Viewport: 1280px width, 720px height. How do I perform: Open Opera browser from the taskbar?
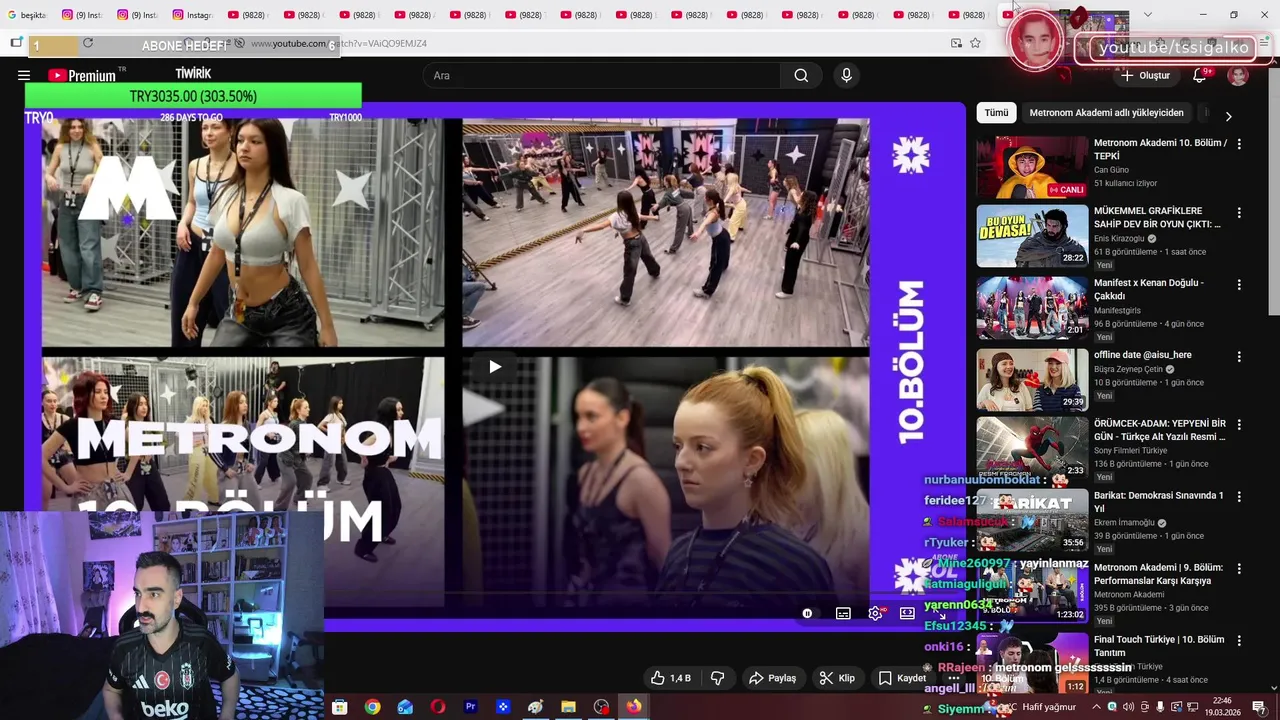coord(438,707)
